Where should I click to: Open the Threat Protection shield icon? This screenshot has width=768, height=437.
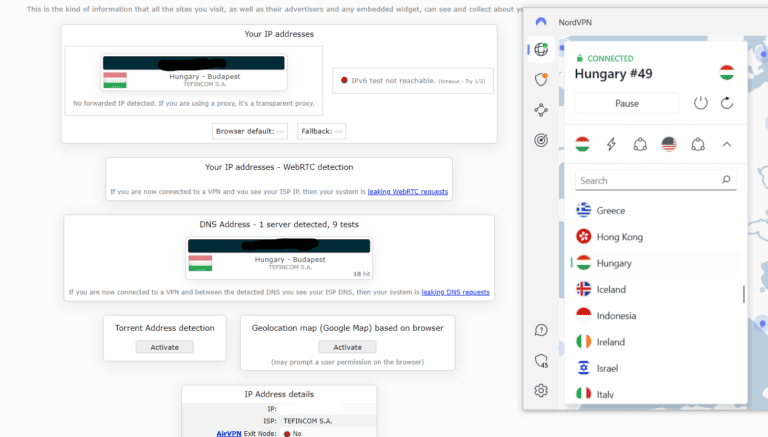click(x=541, y=79)
